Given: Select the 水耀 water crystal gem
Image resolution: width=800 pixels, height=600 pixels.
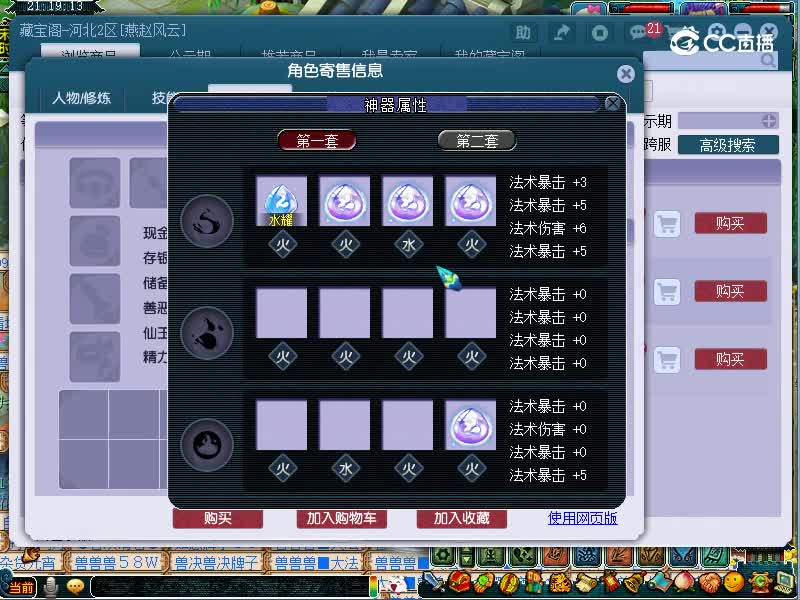Looking at the screenshot, I should pyautogui.click(x=281, y=201).
